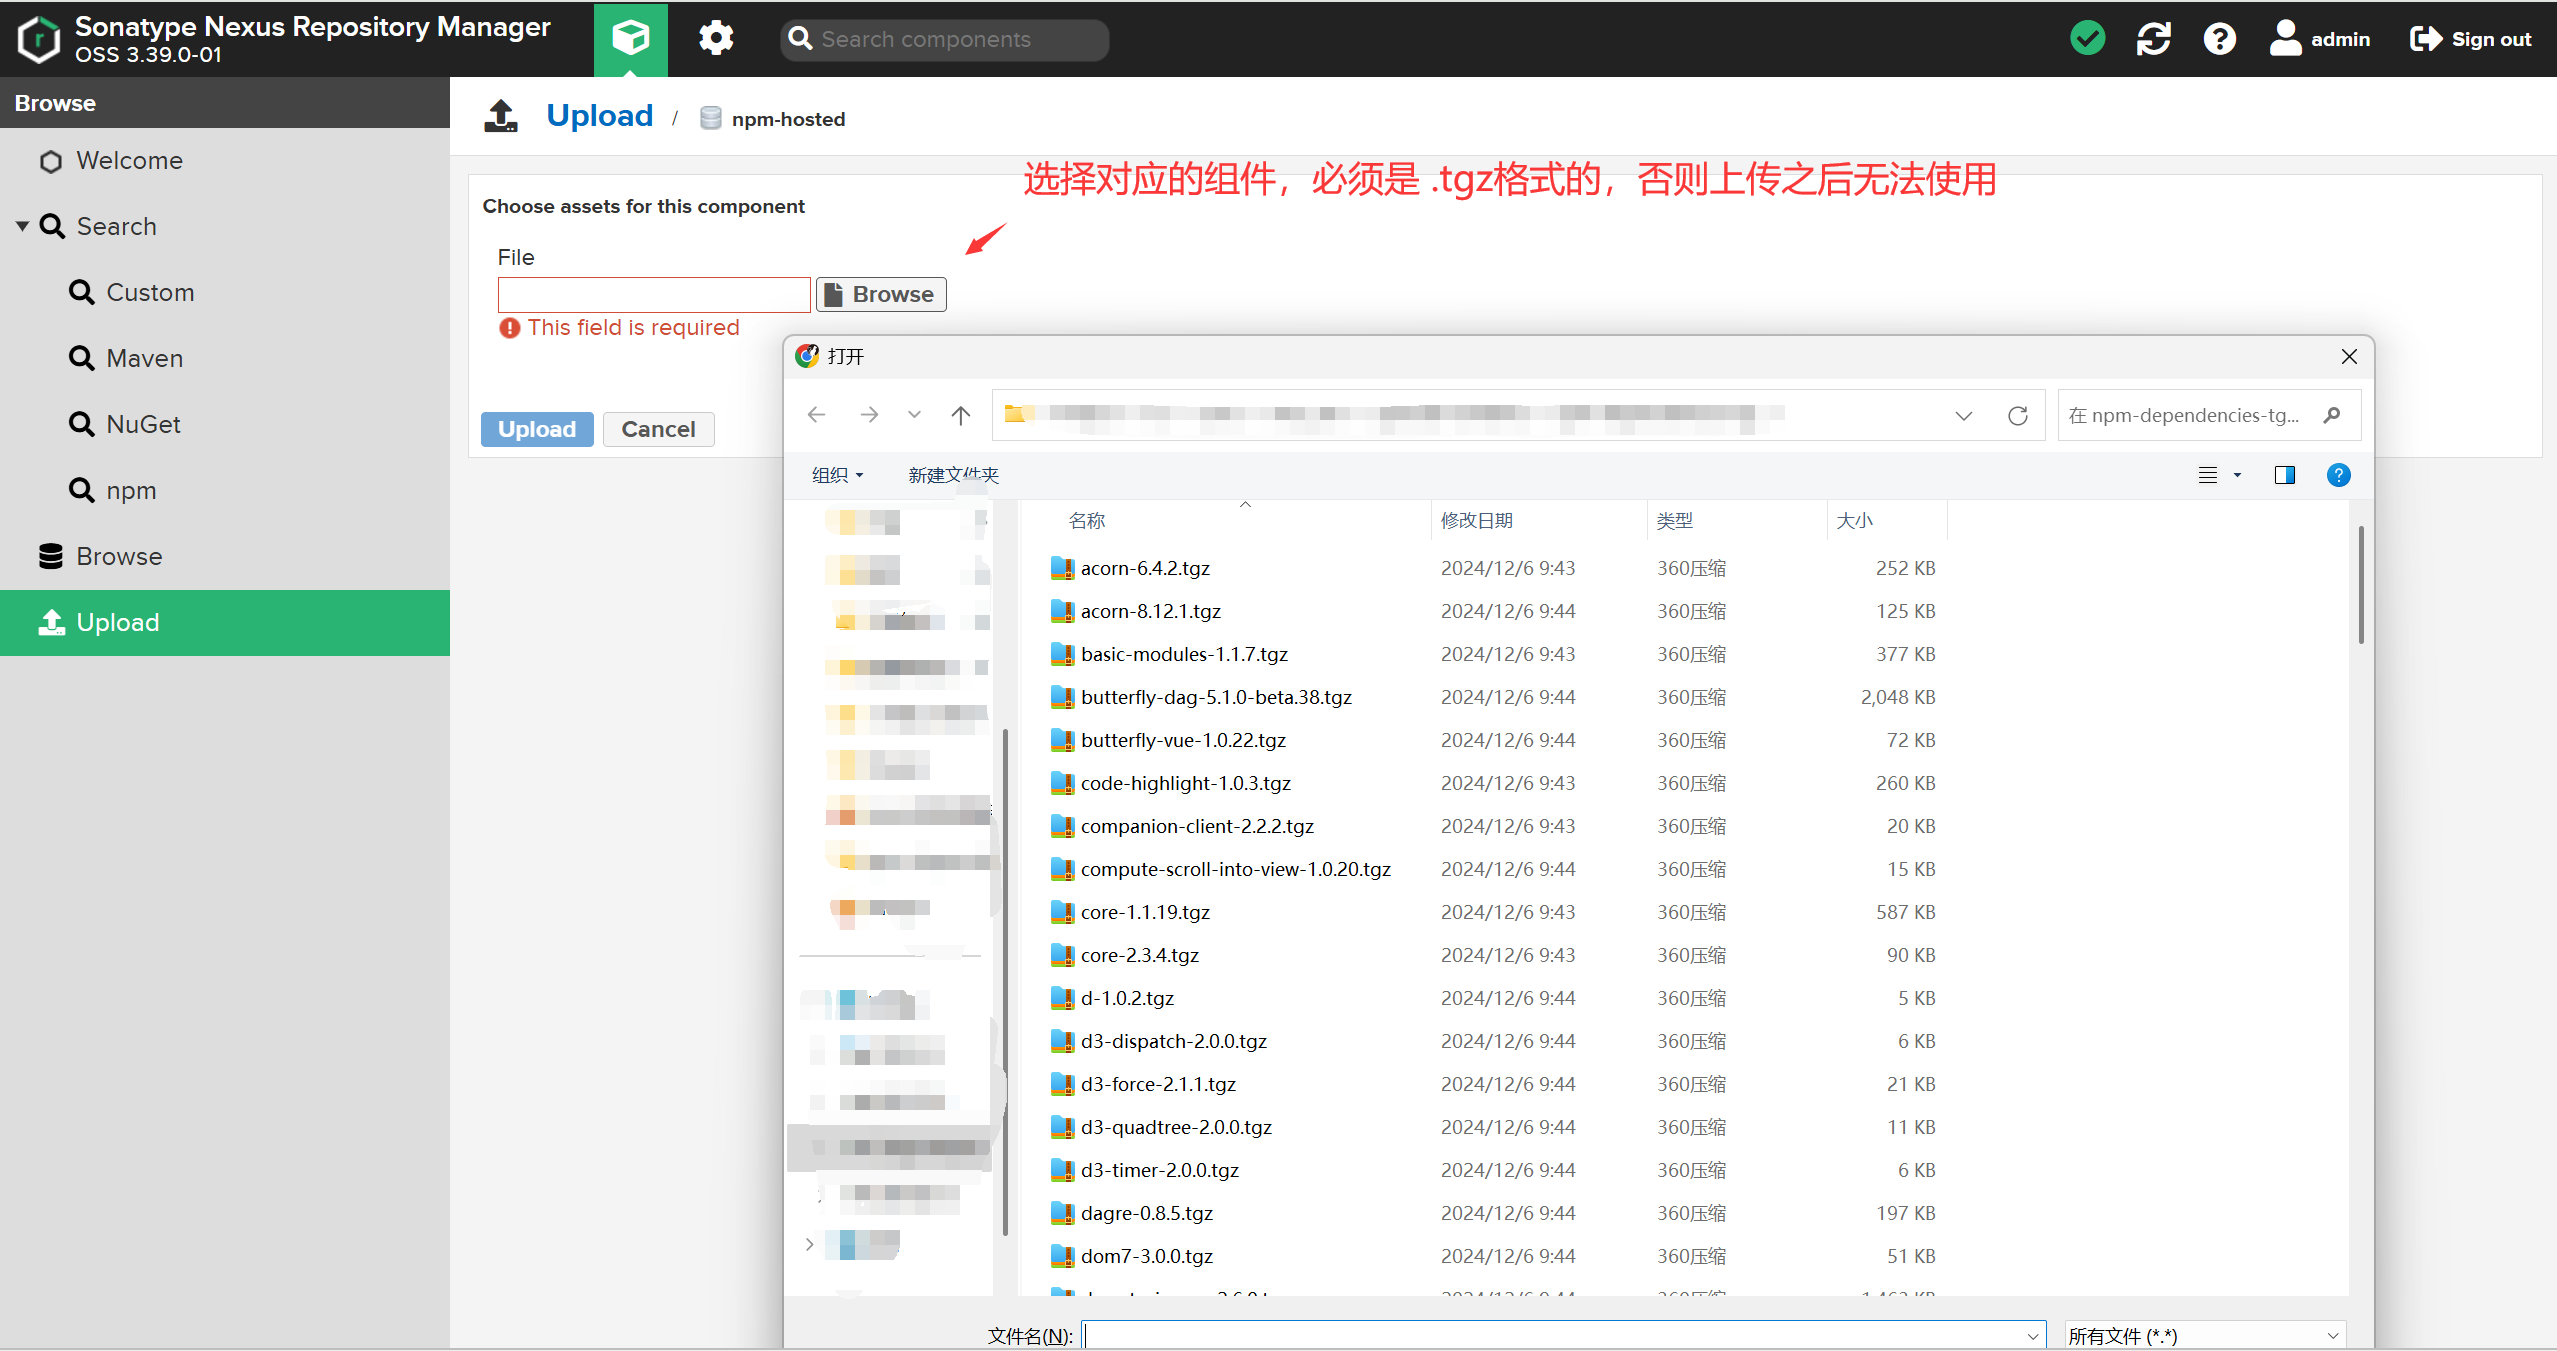This screenshot has height=1351, width=2557.
Task: Click the Sign out link
Action: (x=2471, y=39)
